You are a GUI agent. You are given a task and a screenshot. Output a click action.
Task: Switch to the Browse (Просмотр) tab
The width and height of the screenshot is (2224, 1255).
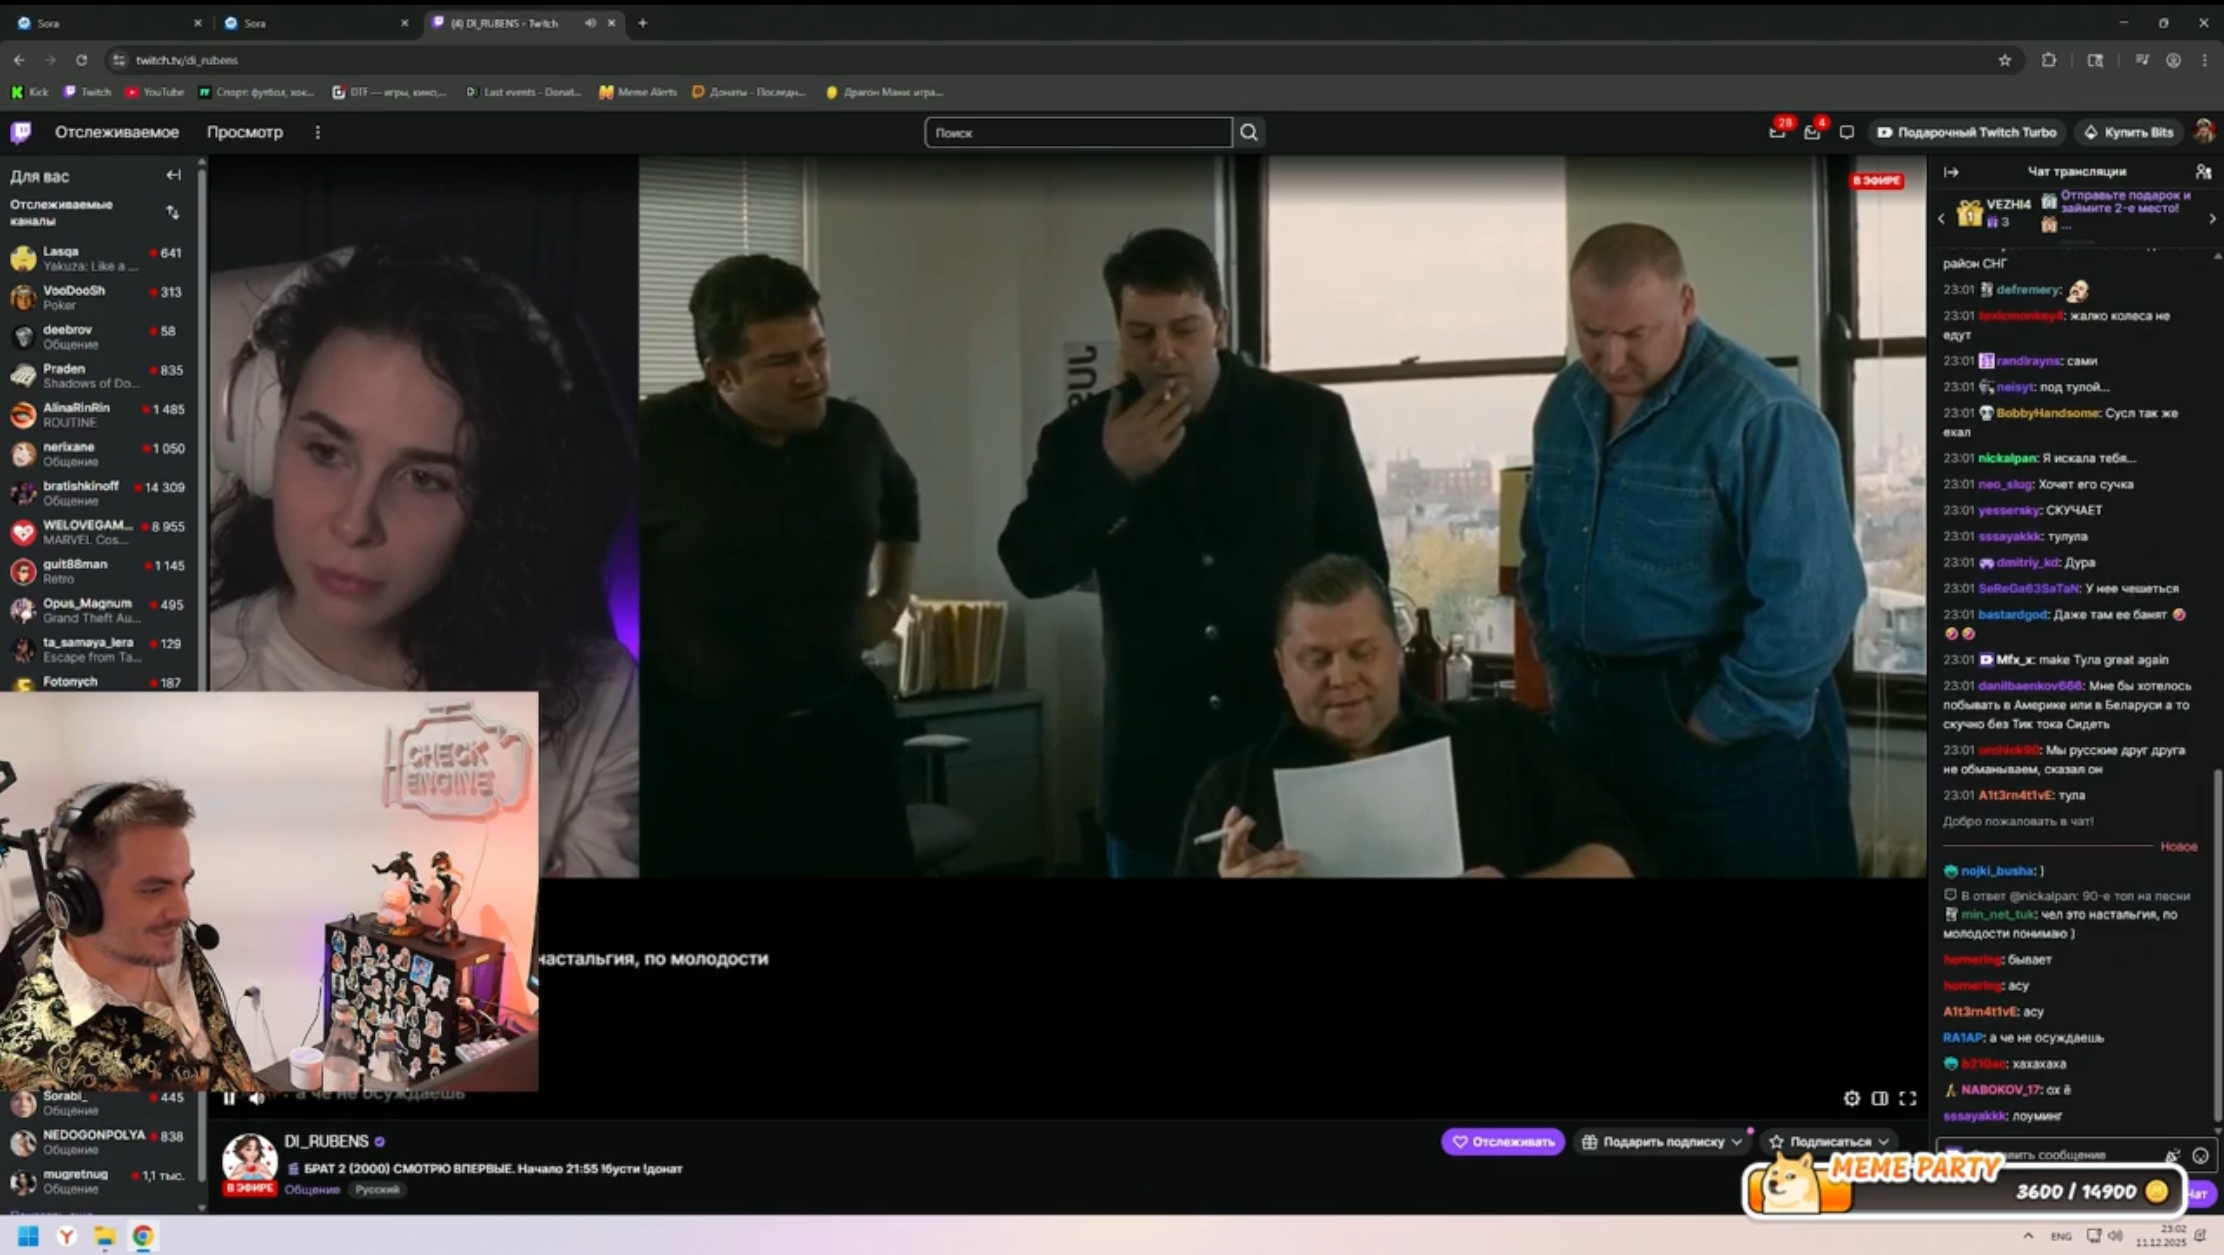click(x=245, y=132)
